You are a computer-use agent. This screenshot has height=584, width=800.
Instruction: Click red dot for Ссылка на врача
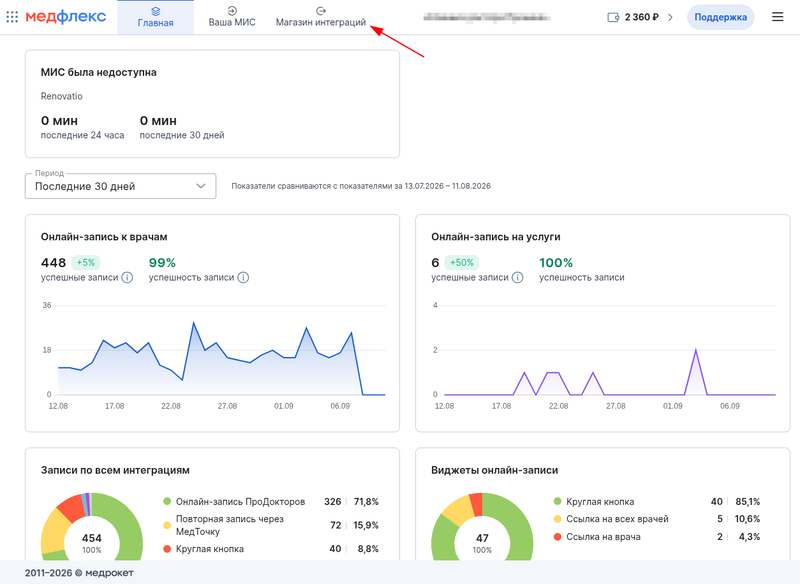point(557,537)
